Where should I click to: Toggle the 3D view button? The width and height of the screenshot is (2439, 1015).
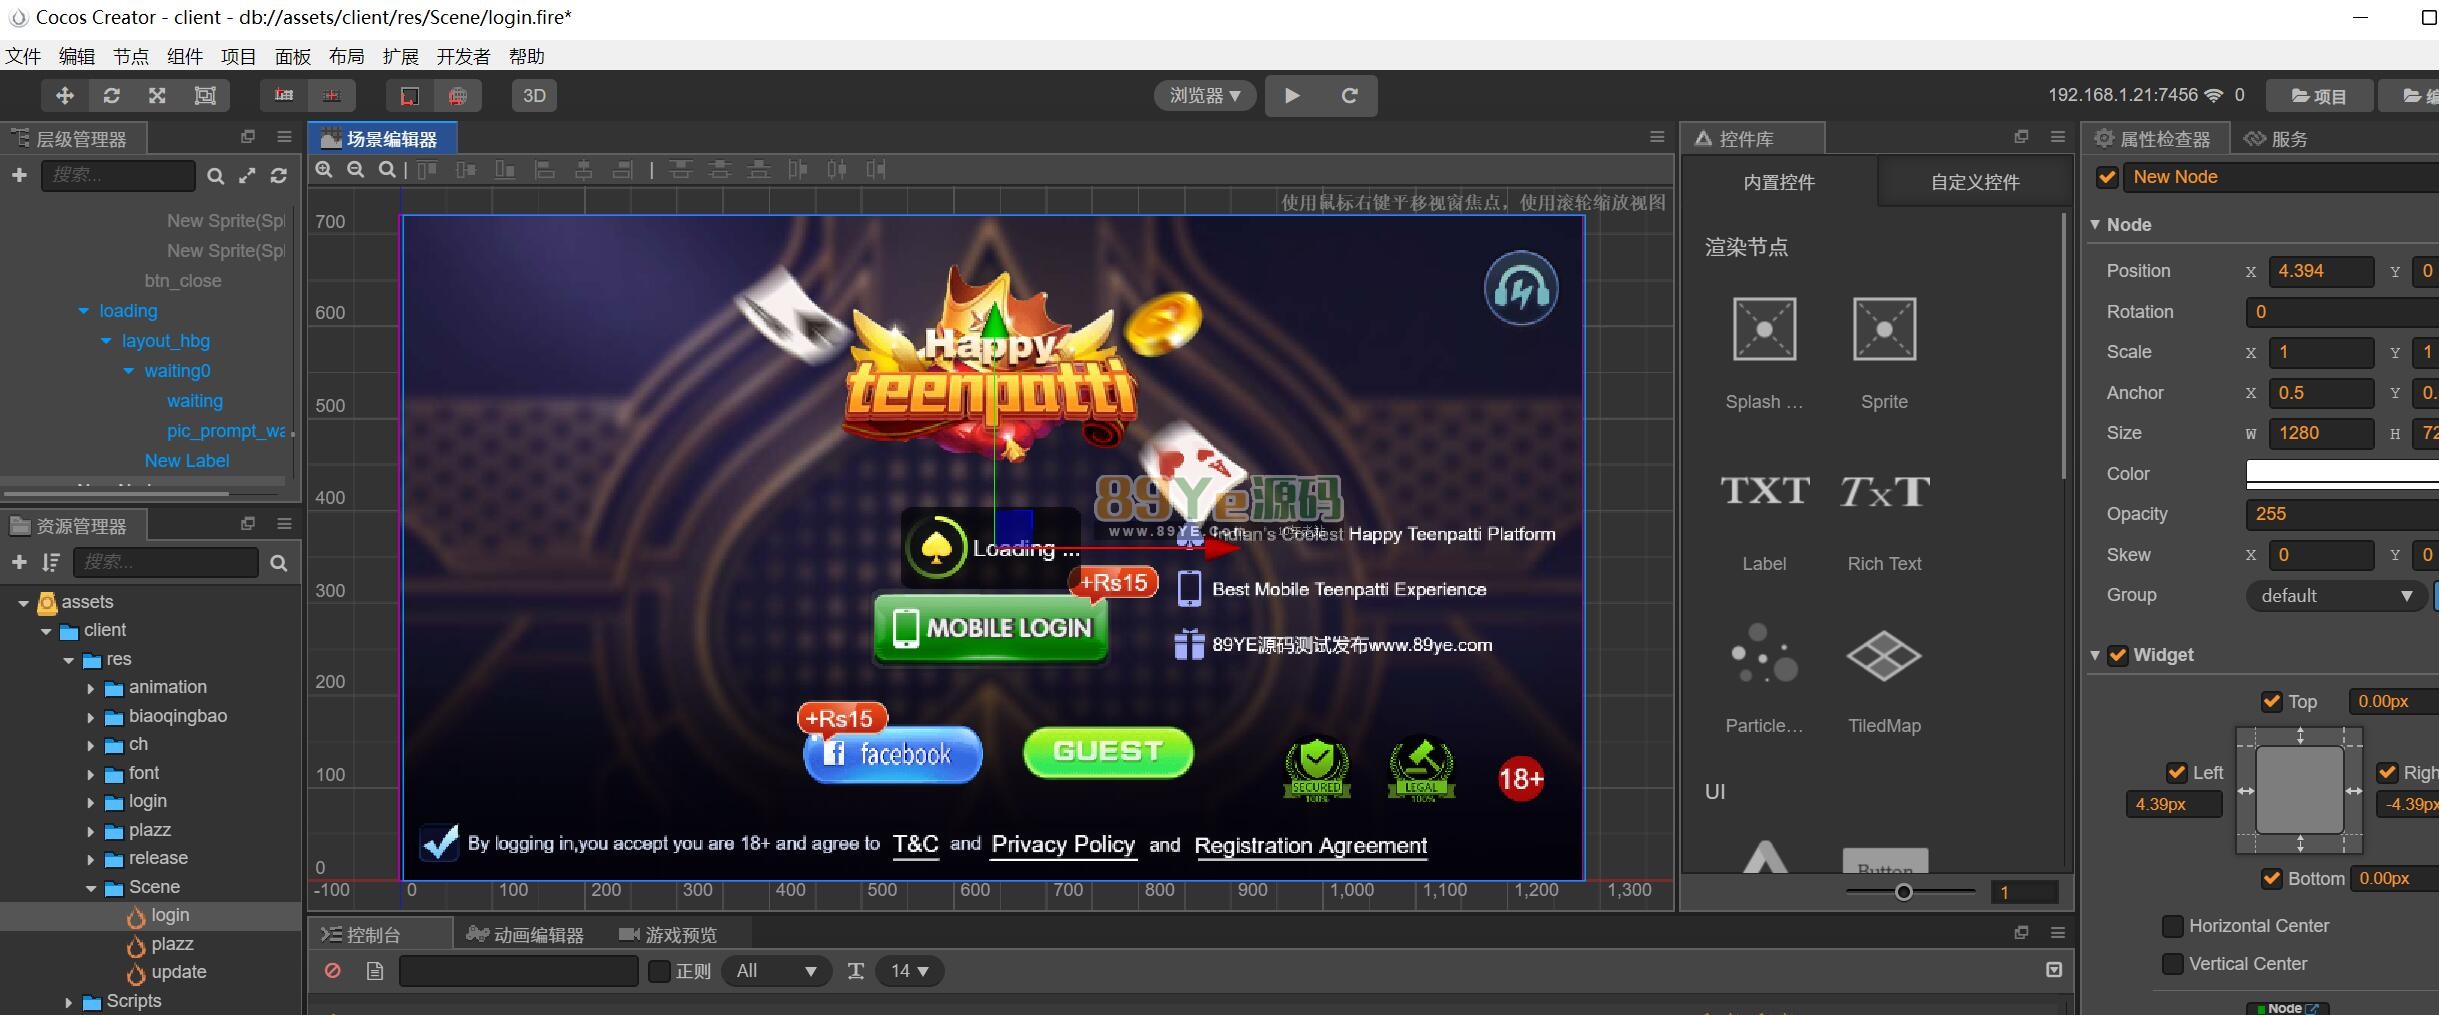coord(534,95)
